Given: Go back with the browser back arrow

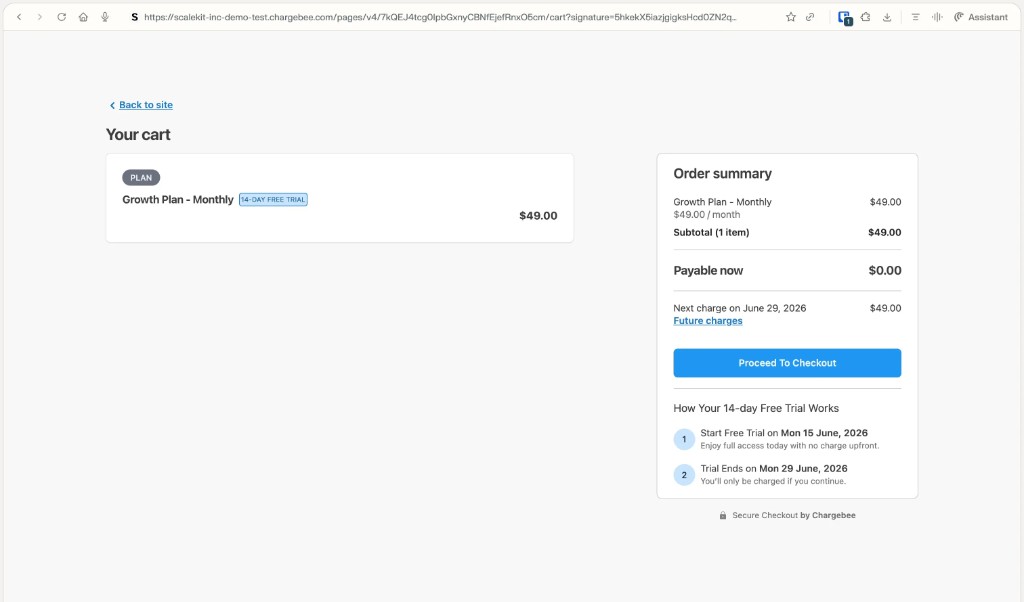Looking at the screenshot, I should point(19,17).
